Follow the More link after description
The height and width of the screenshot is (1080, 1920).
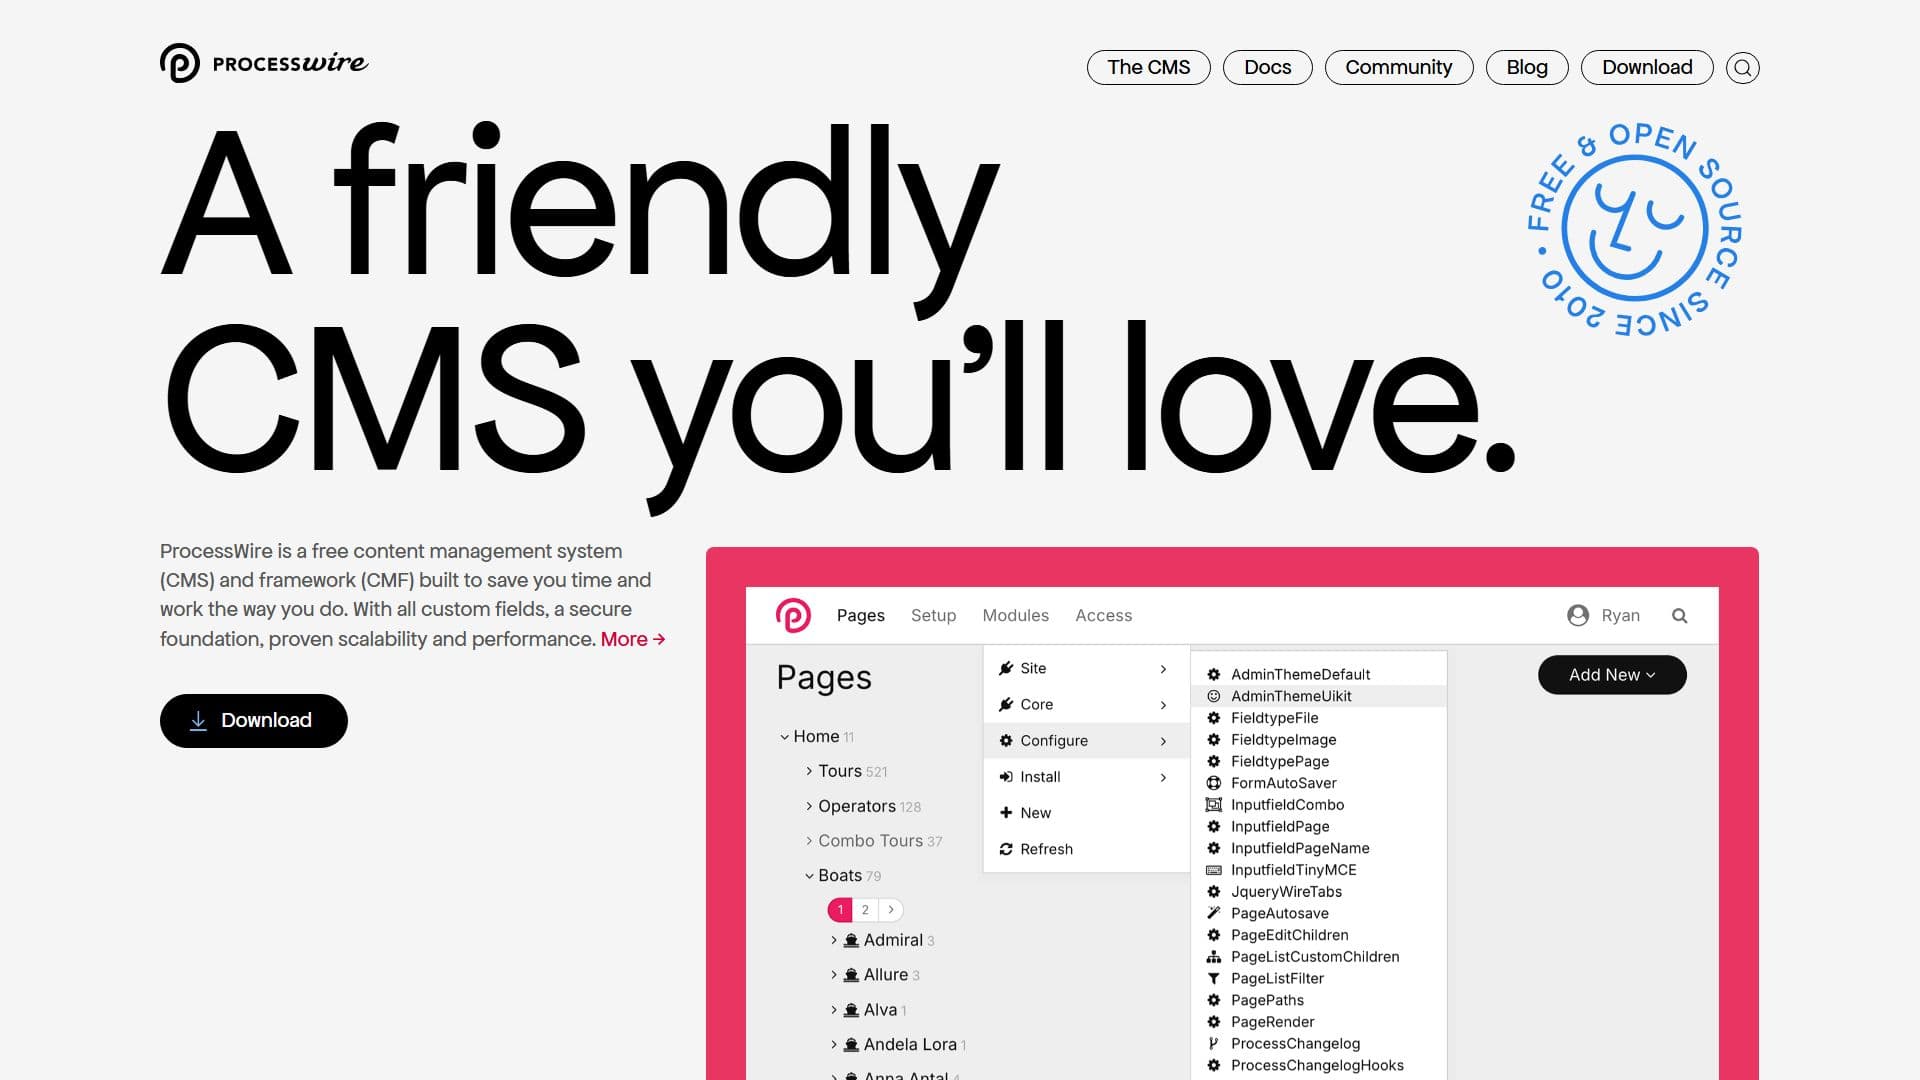(x=632, y=639)
